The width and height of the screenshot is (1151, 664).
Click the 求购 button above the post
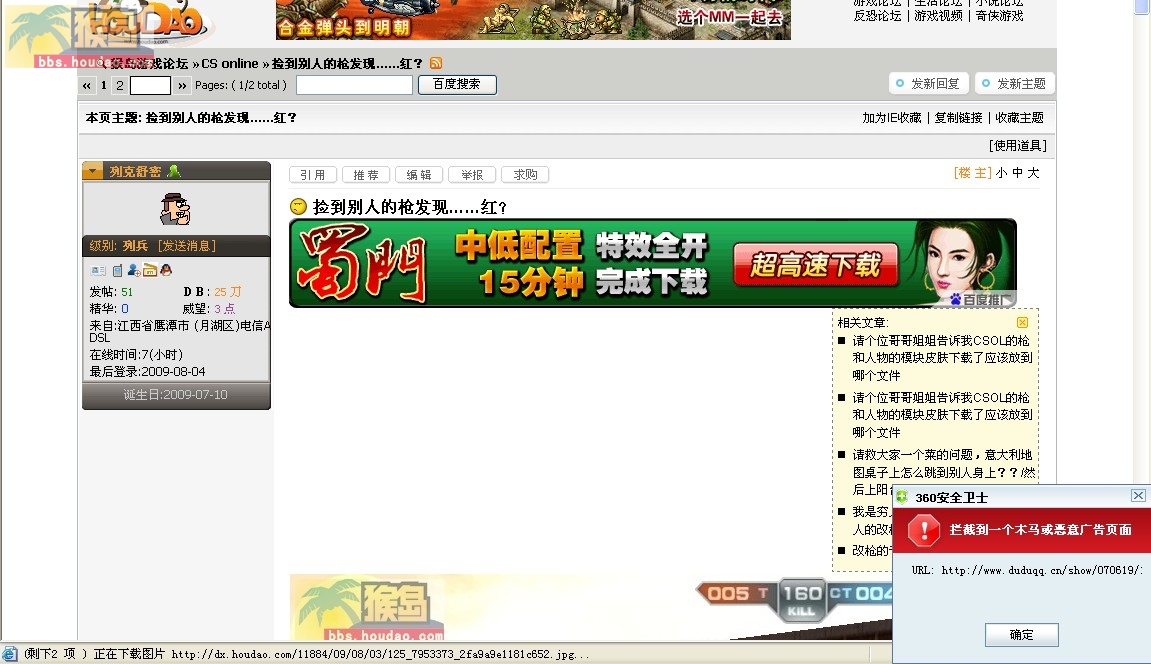pyautogui.click(x=525, y=175)
